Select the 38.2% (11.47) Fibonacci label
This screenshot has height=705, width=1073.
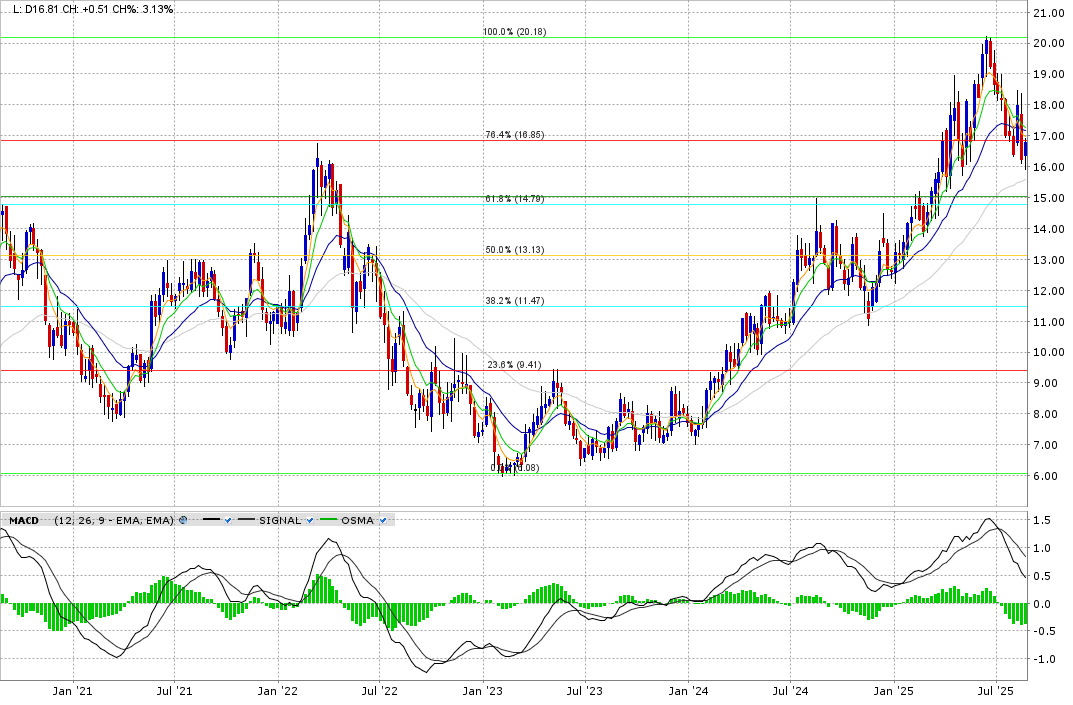[x=514, y=301]
